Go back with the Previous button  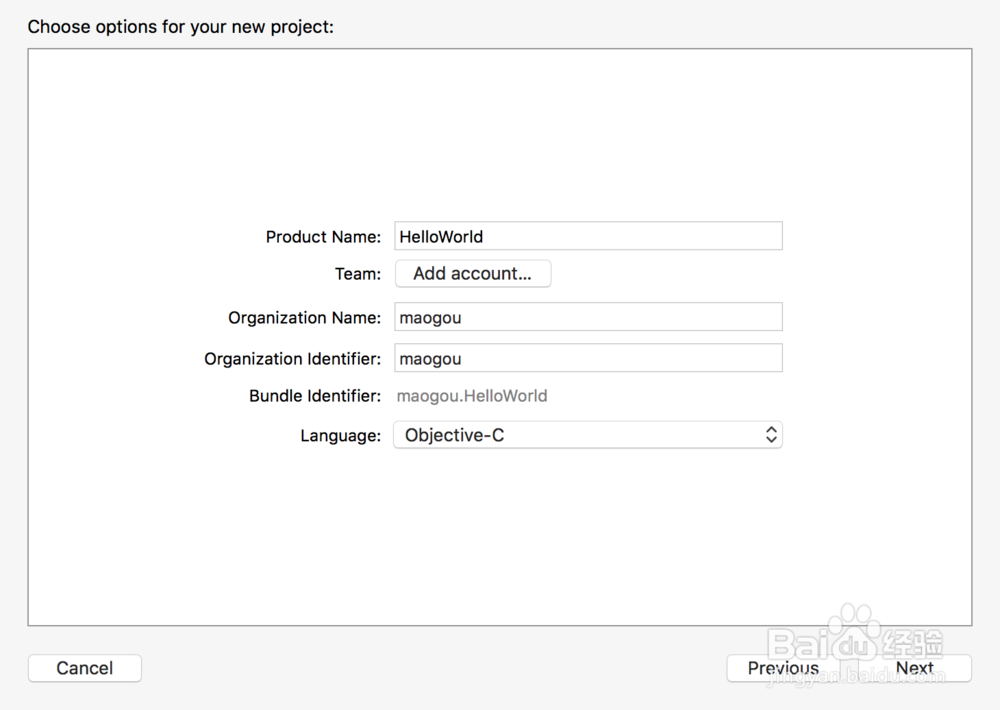[x=783, y=668]
